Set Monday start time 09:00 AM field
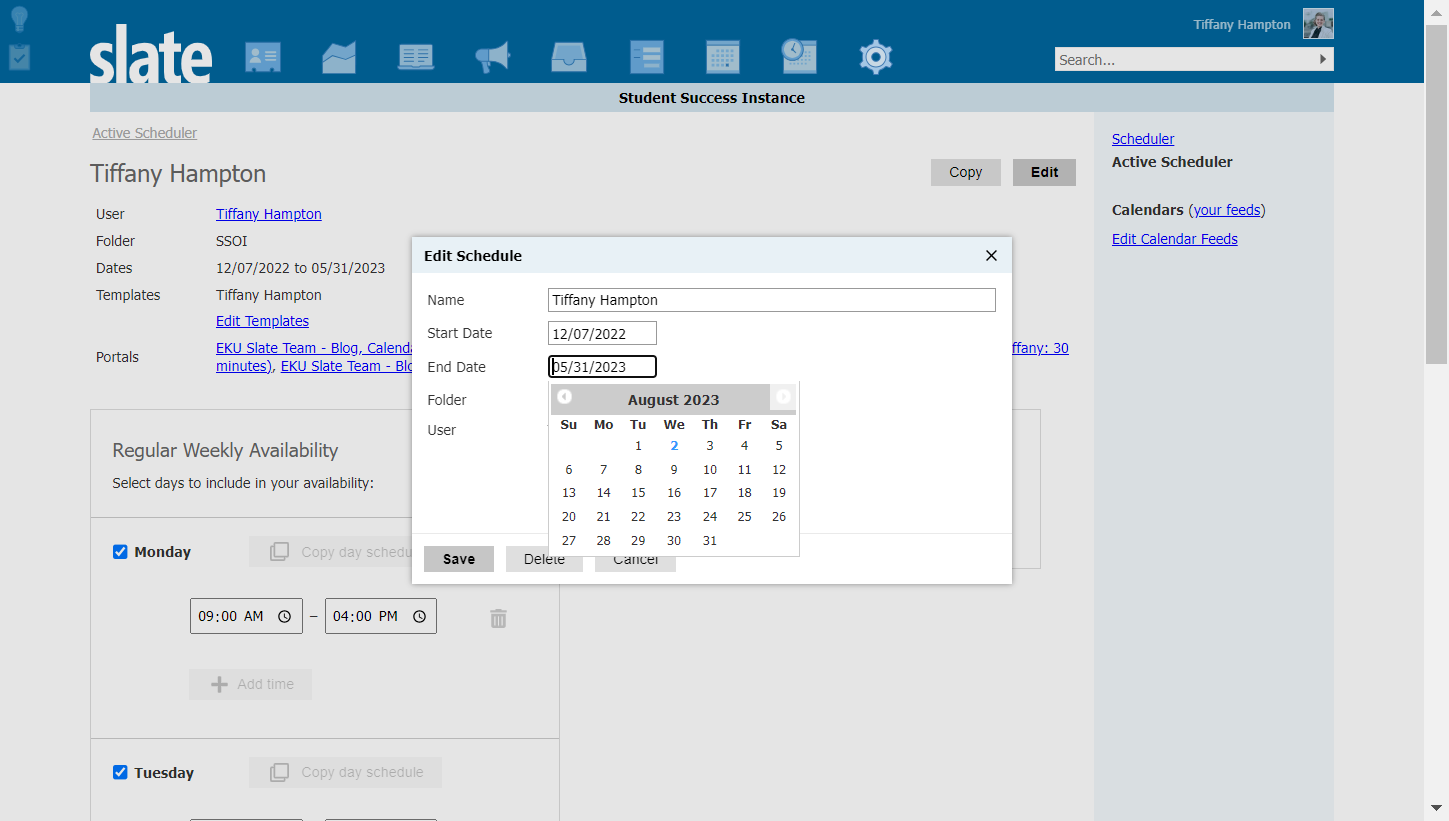This screenshot has height=821, width=1449. point(246,616)
